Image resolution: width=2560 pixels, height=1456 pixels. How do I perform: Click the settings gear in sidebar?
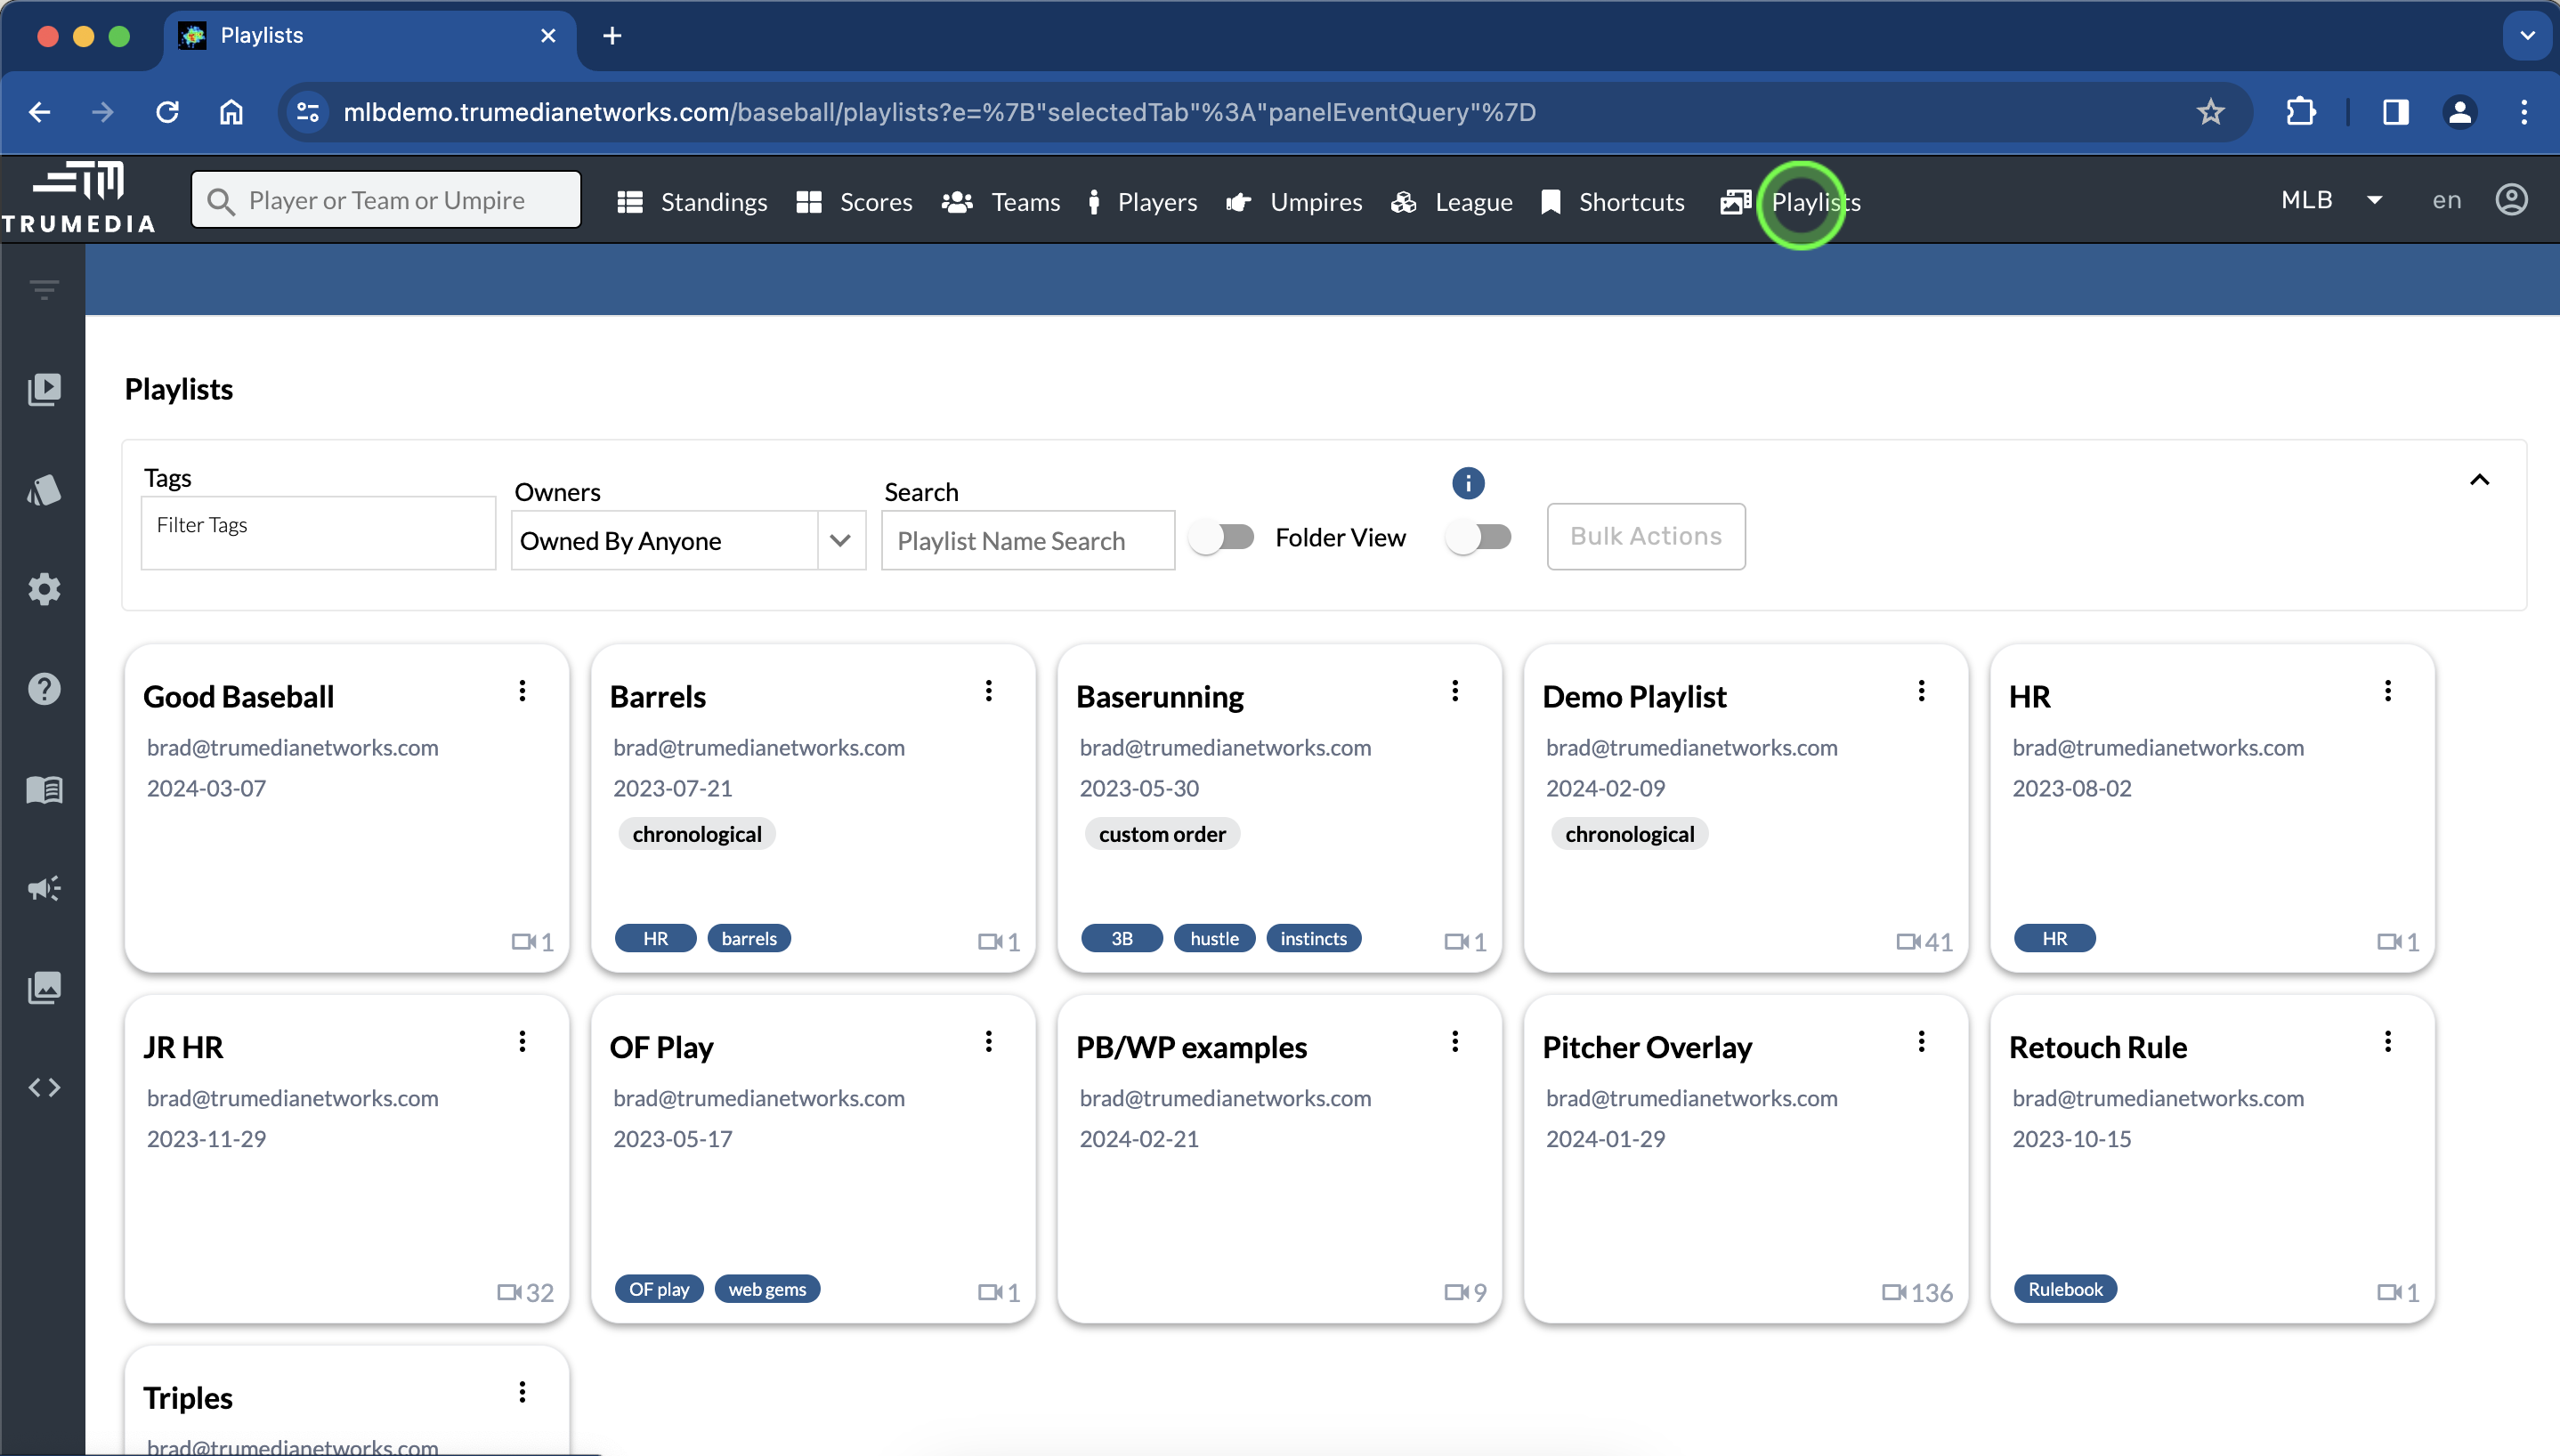click(x=44, y=589)
